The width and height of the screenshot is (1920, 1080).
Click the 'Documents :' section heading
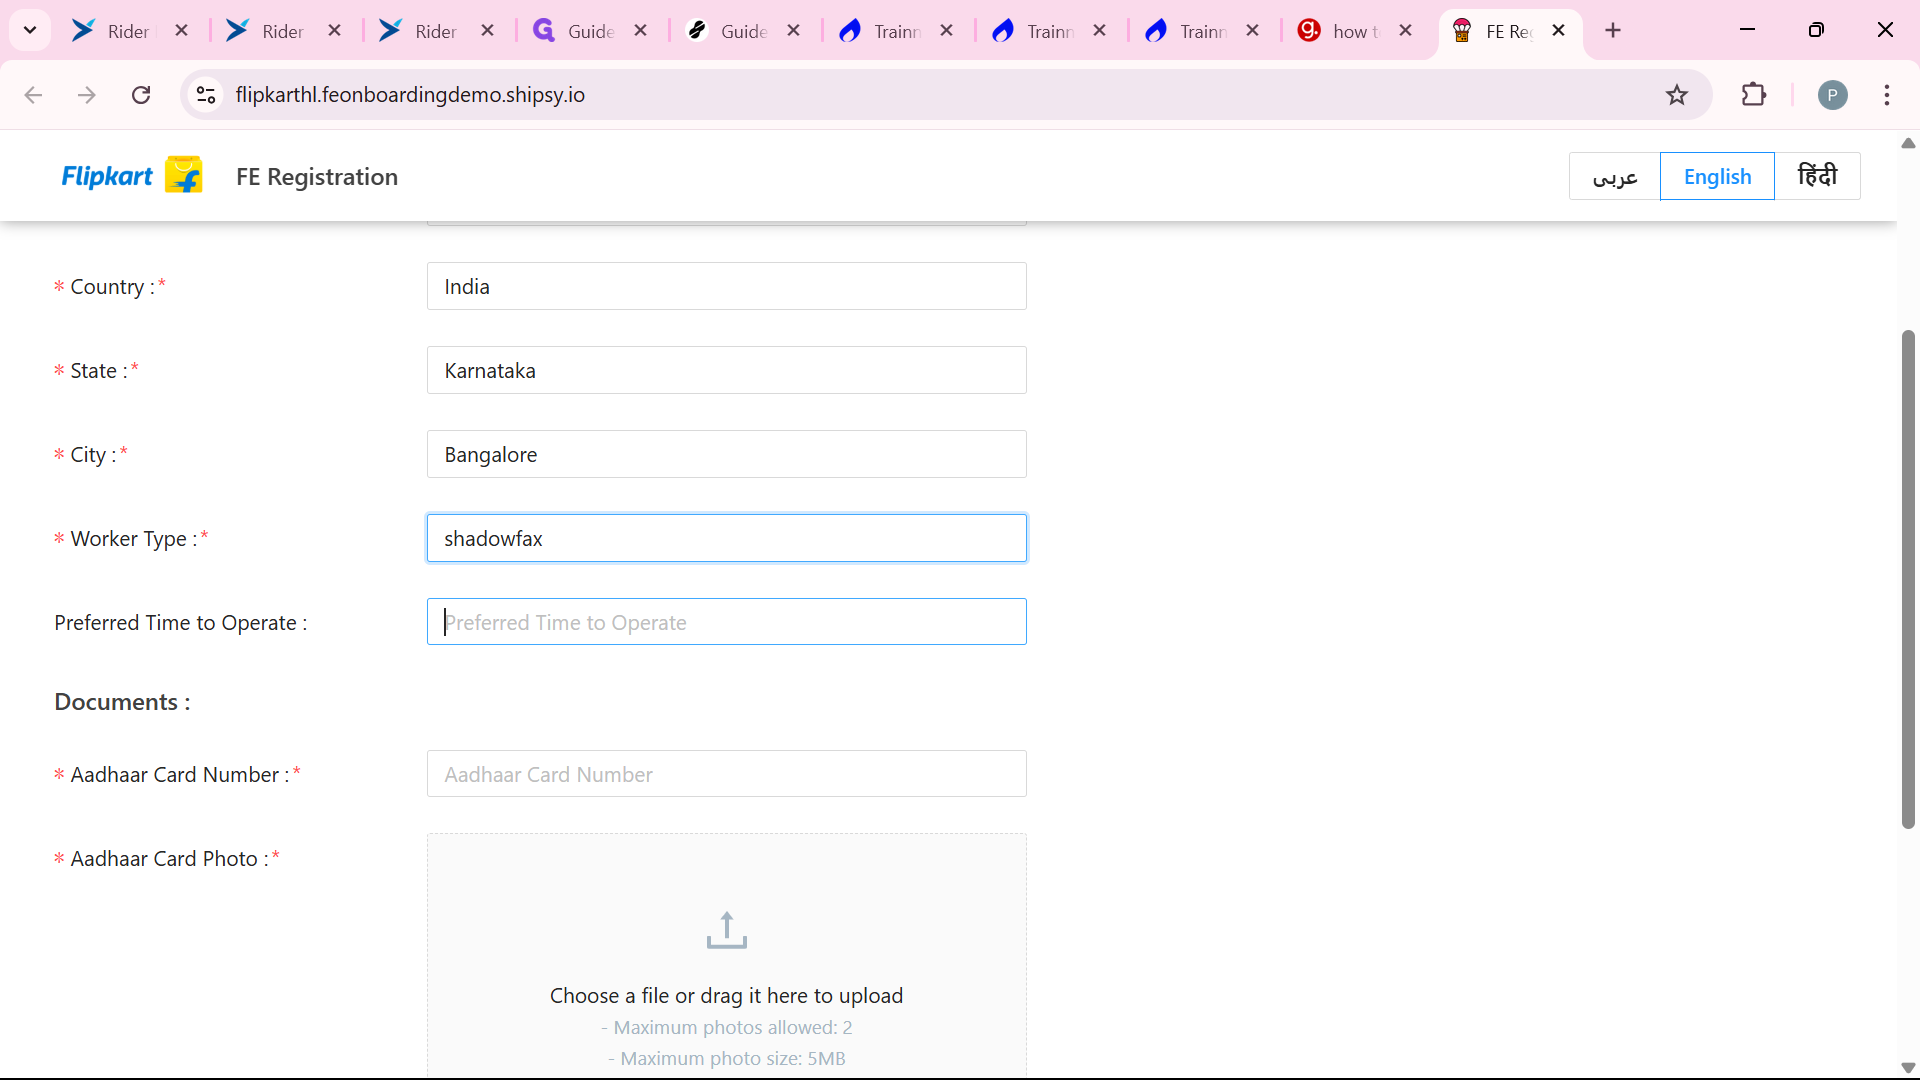coord(122,702)
